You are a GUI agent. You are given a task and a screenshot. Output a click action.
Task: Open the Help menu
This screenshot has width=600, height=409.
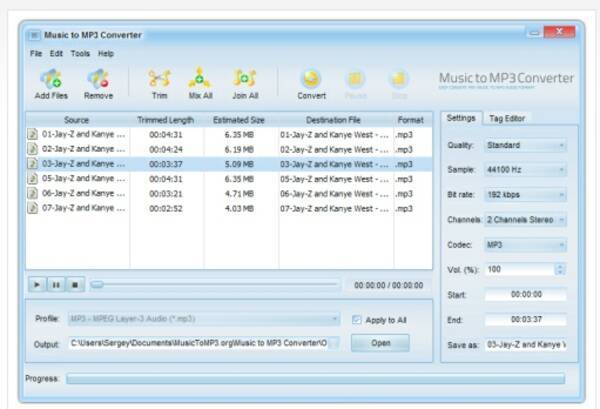tap(106, 53)
